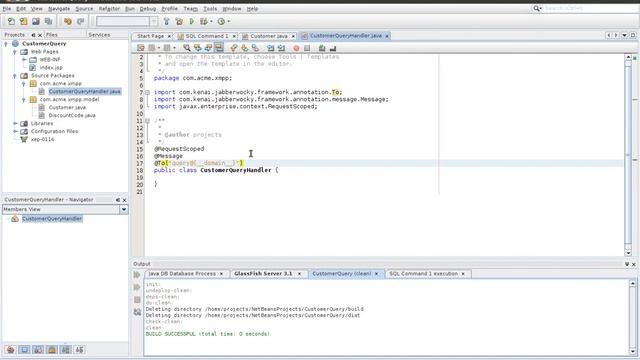Collapse the Source Packages node

pos(15,76)
